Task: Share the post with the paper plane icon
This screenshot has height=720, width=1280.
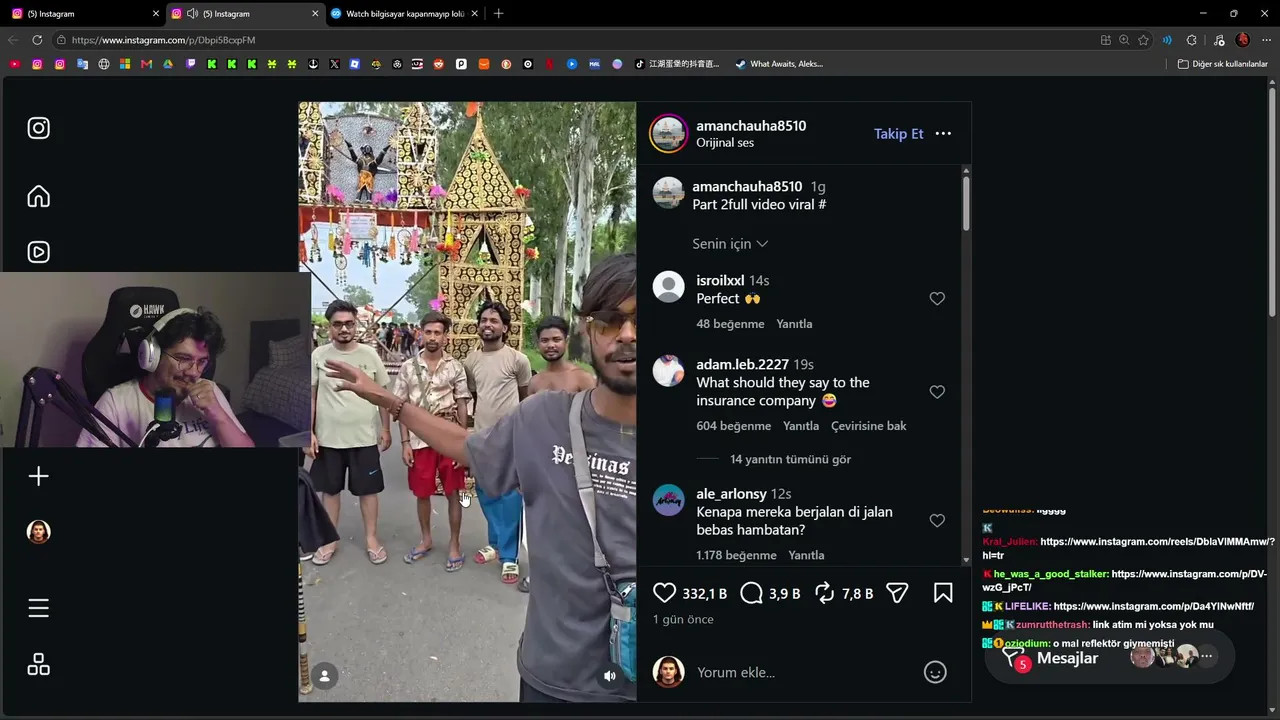Action: tap(897, 593)
